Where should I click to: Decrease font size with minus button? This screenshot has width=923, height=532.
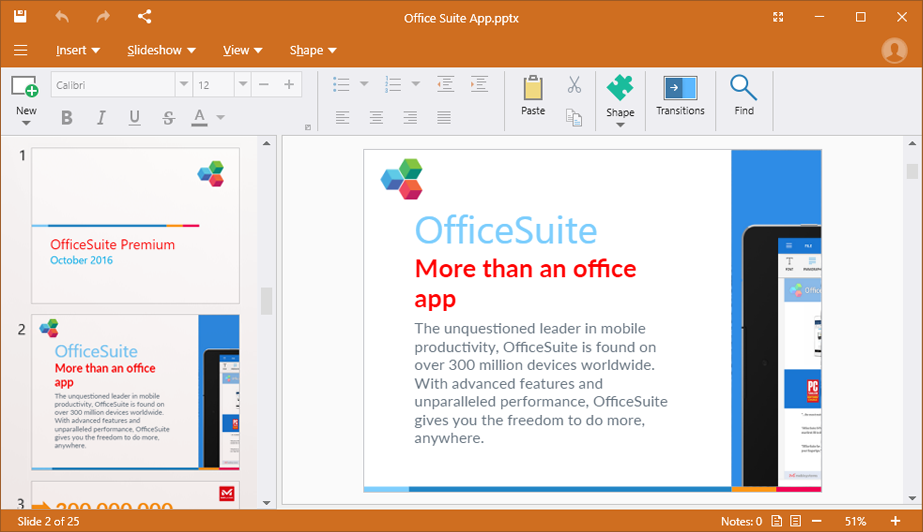coord(264,85)
